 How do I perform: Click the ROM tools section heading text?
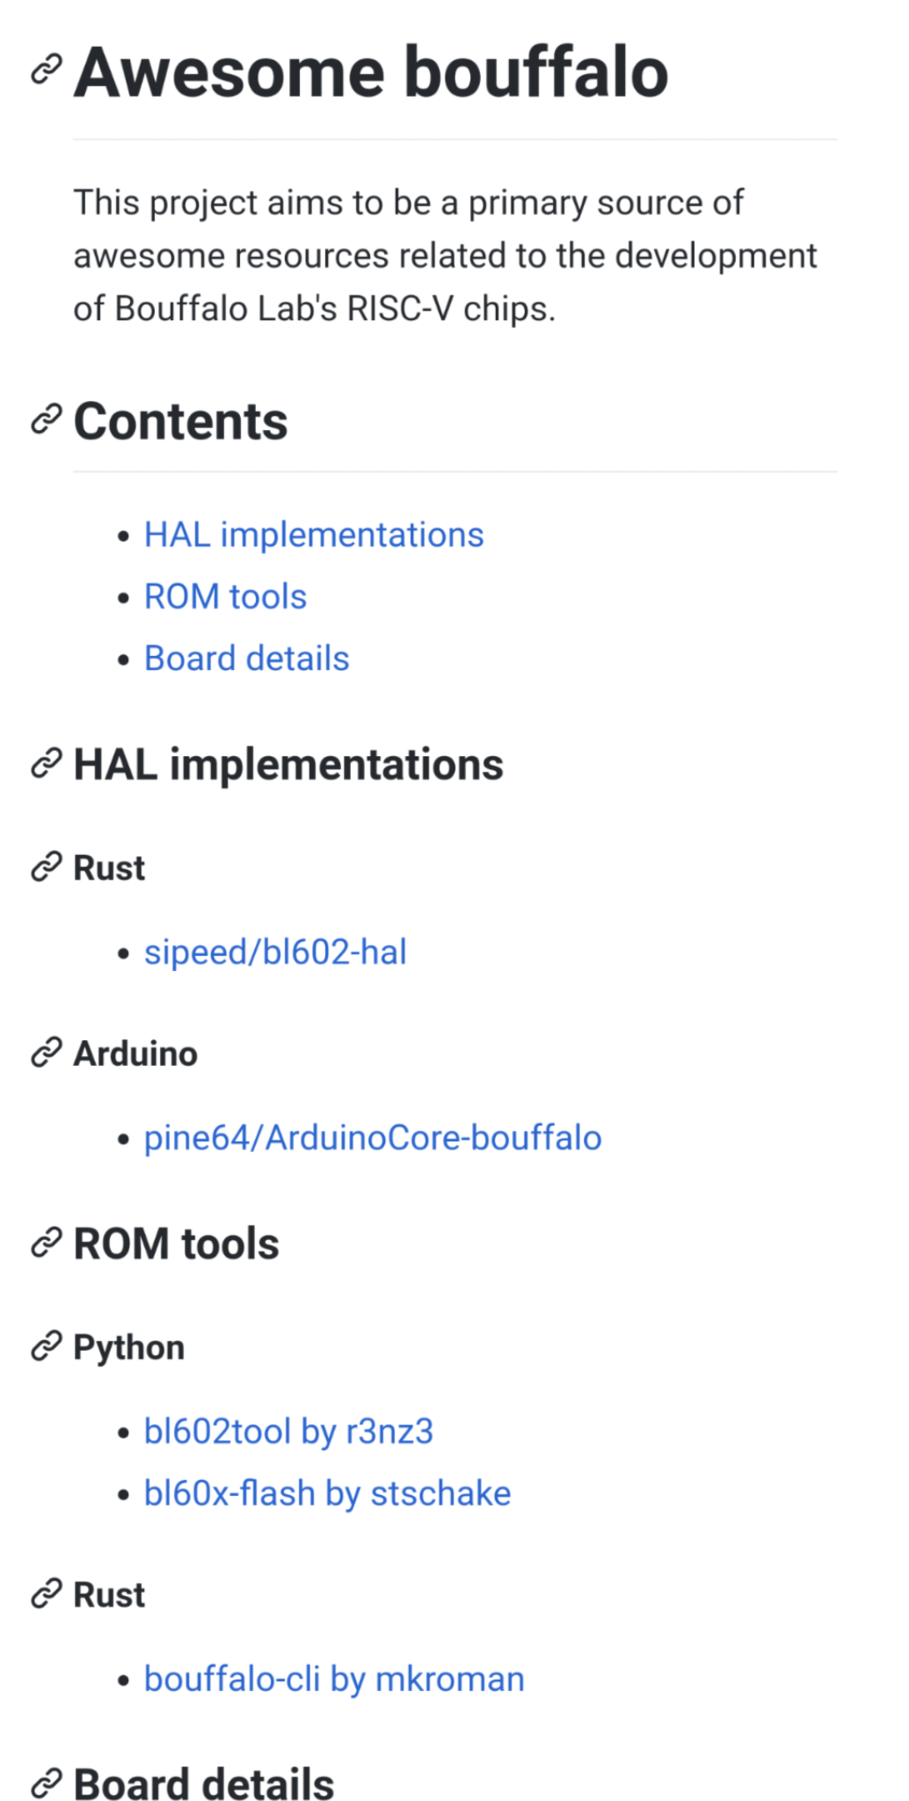(176, 1244)
